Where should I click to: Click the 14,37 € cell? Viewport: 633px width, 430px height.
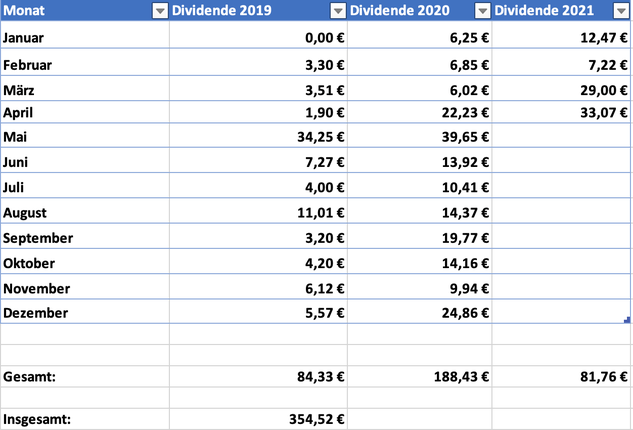(420, 211)
